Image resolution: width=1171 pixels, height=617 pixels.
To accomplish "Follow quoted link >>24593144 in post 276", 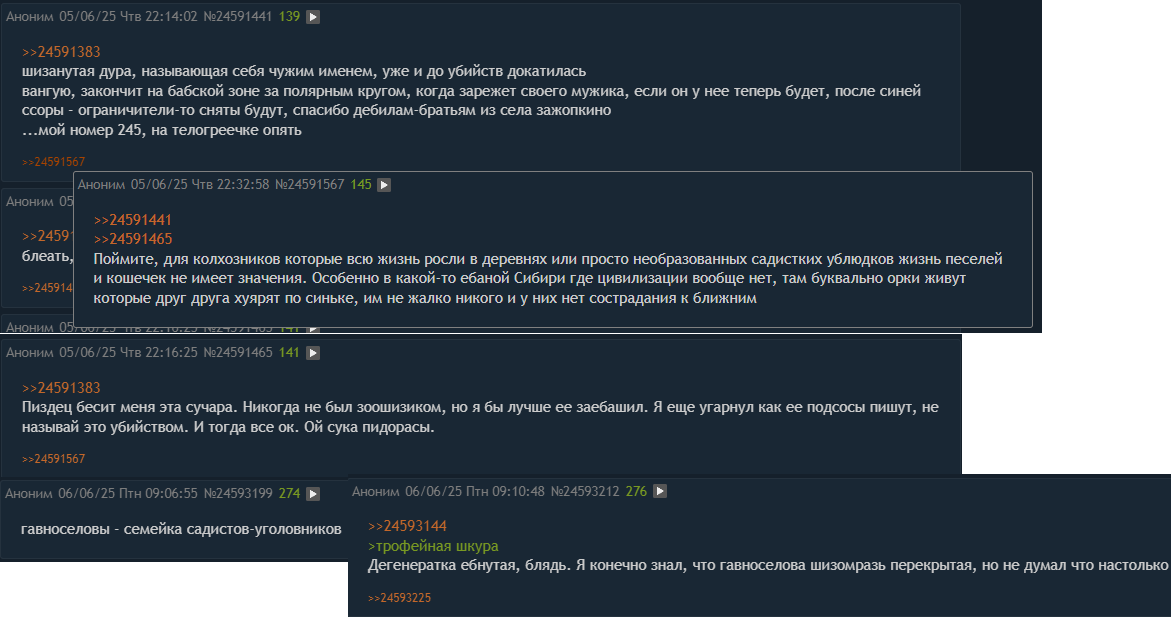I will [407, 526].
